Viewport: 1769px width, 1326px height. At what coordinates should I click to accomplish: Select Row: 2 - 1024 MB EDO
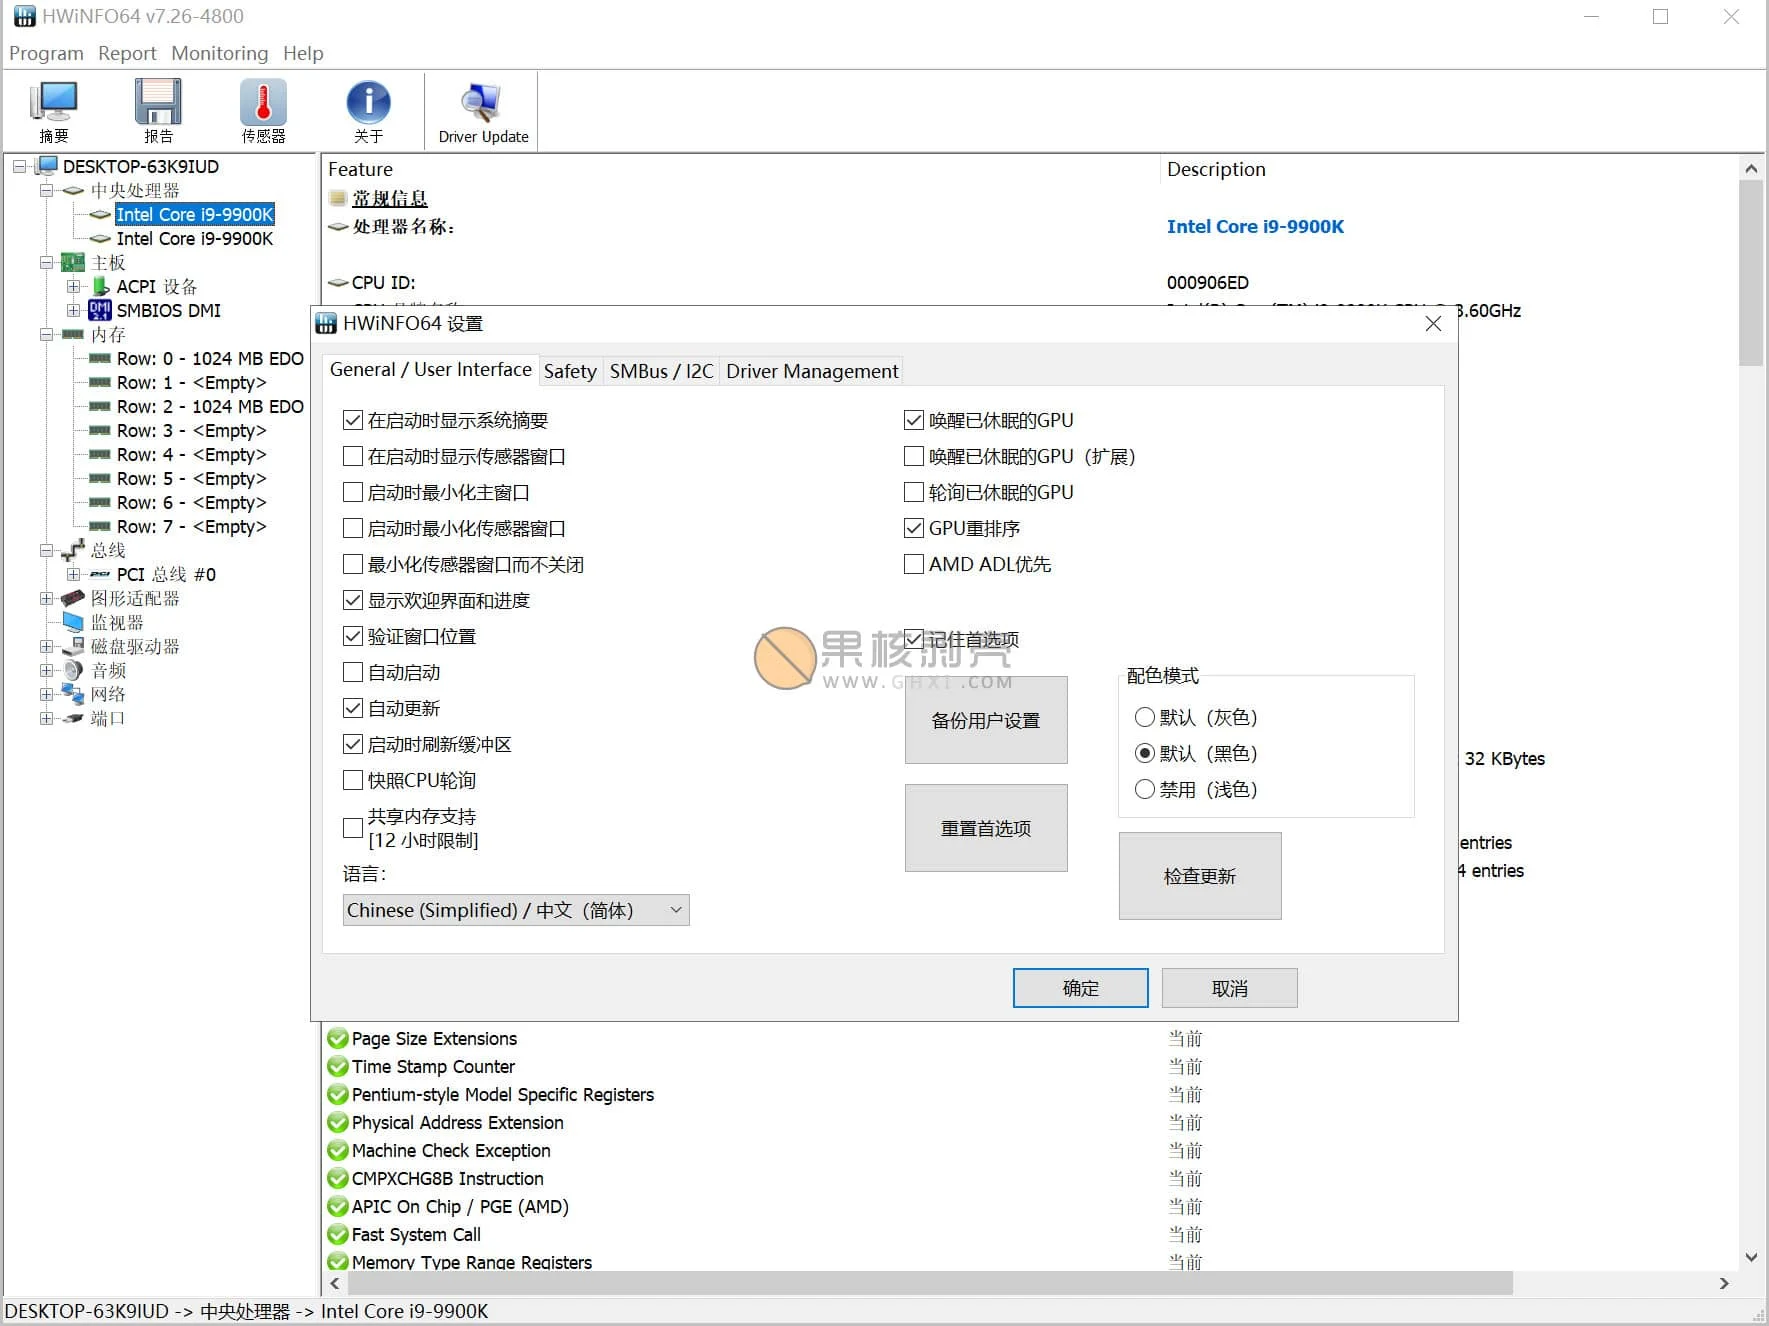pyautogui.click(x=210, y=406)
